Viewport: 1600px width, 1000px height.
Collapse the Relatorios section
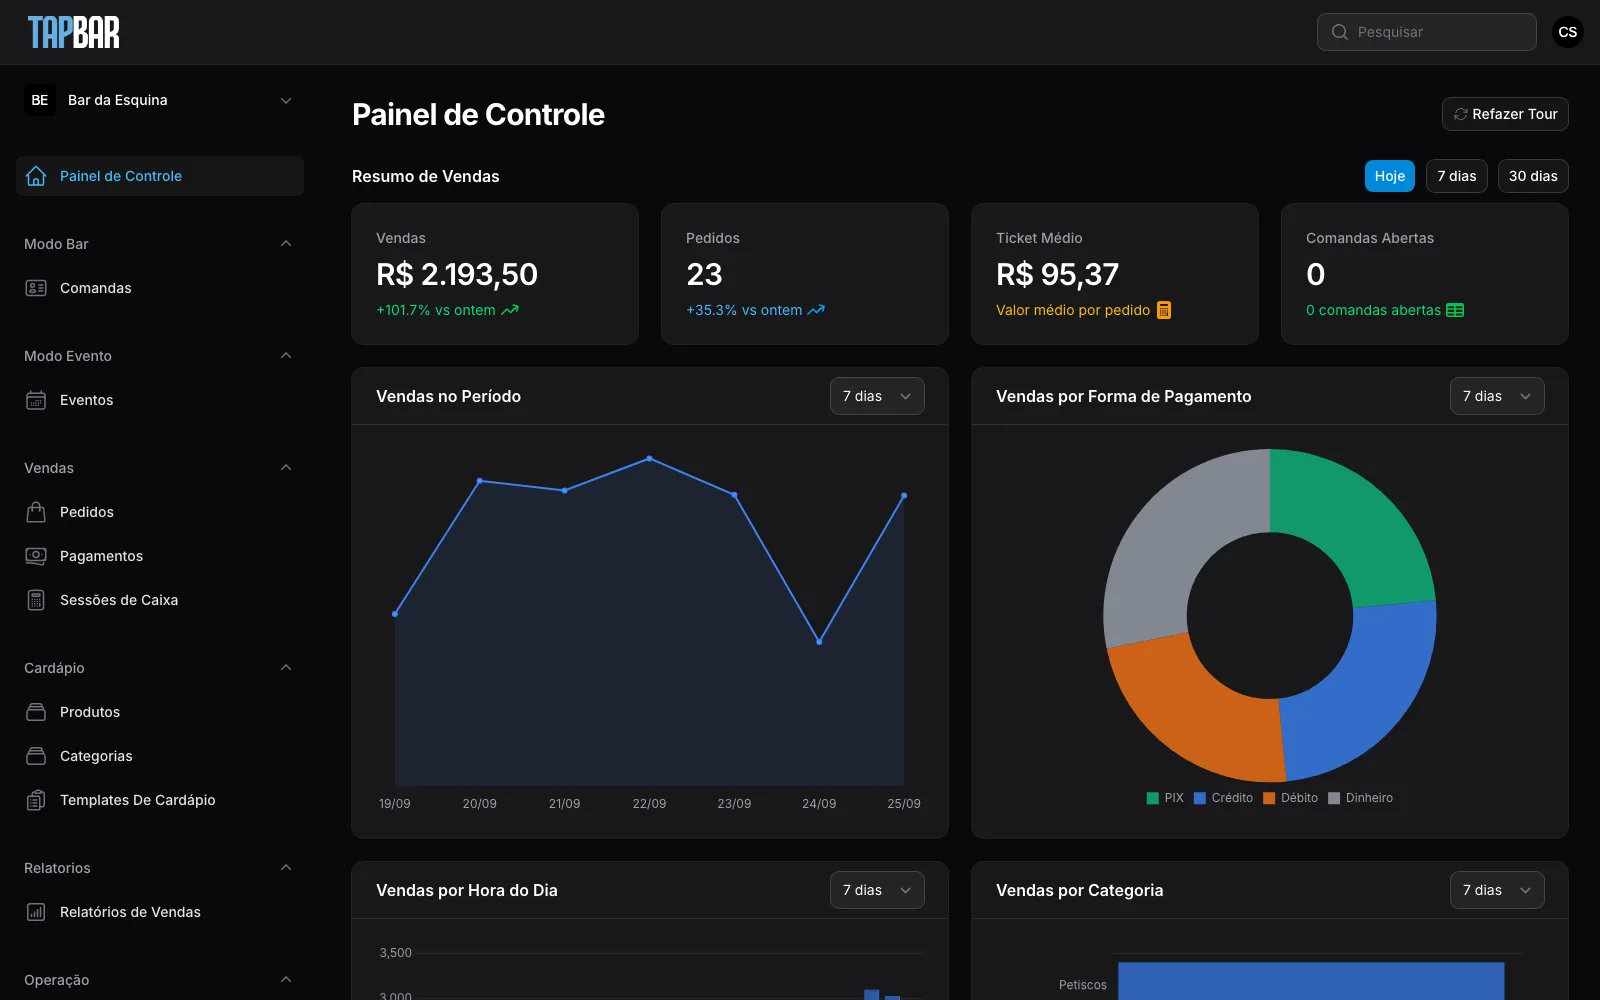(x=286, y=868)
